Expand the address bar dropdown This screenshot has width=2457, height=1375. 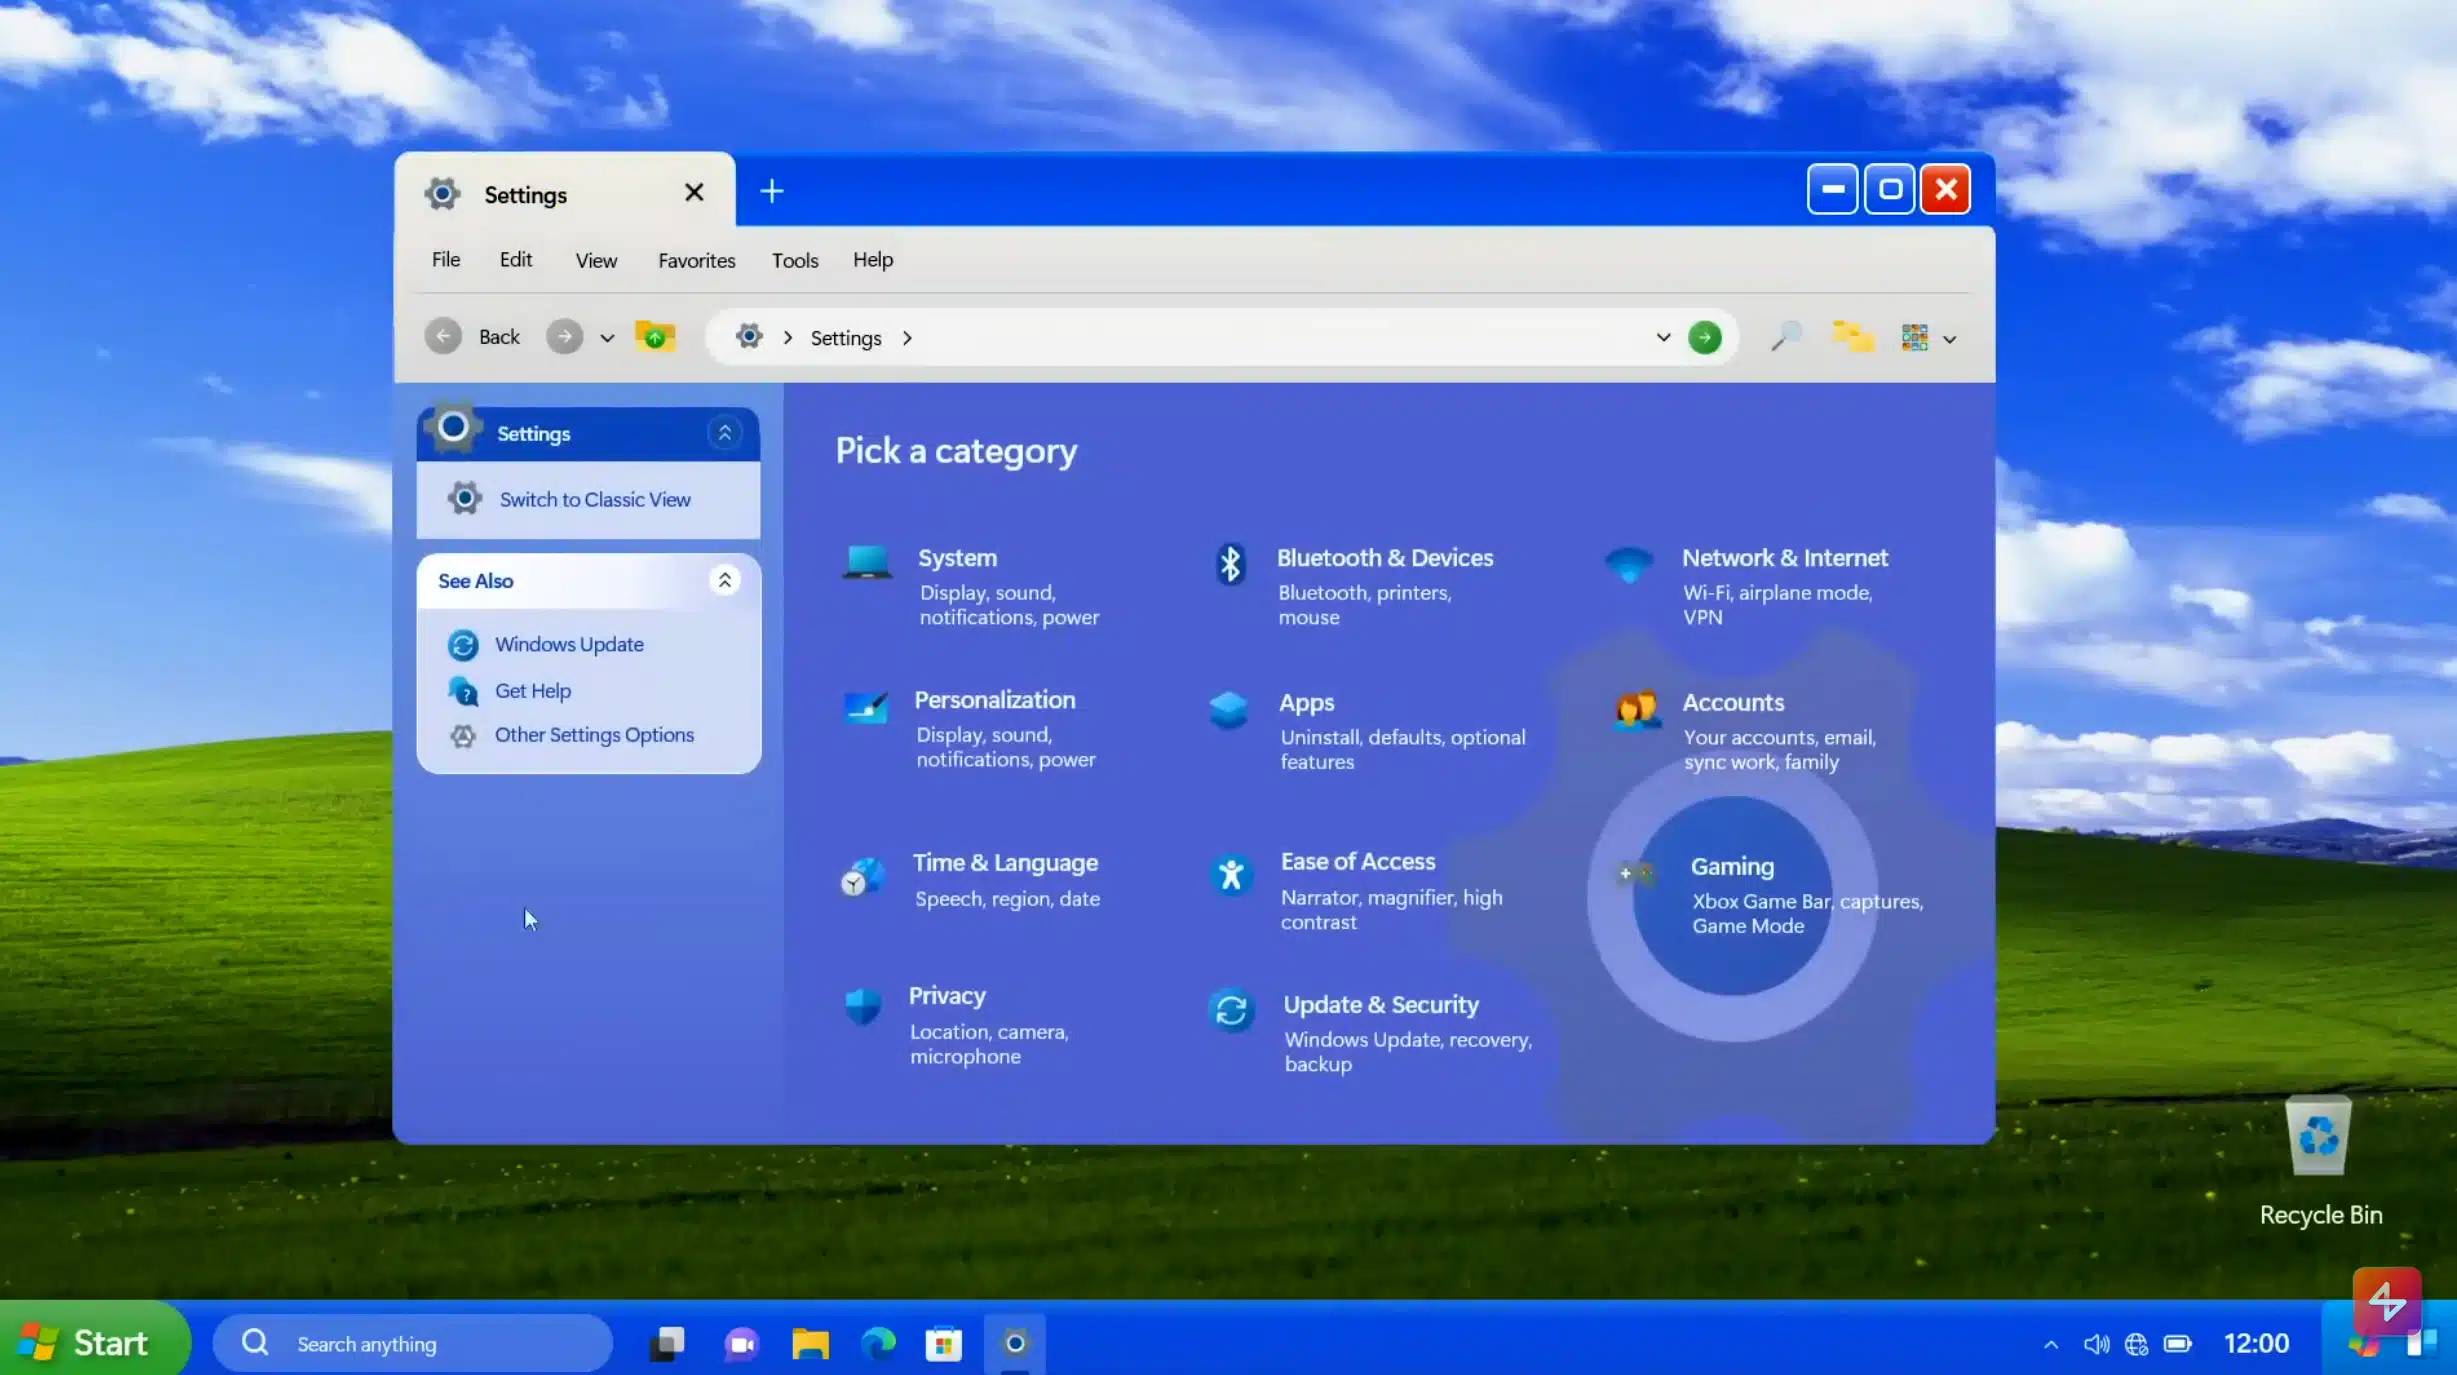pyautogui.click(x=1660, y=336)
